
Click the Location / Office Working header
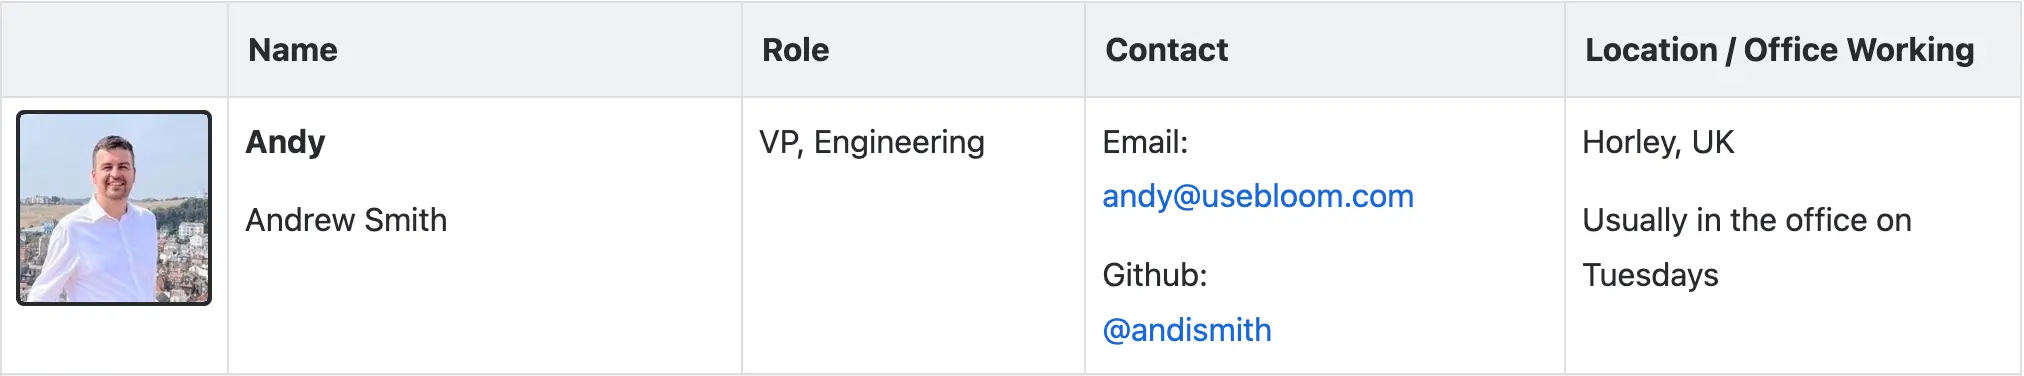[1780, 50]
